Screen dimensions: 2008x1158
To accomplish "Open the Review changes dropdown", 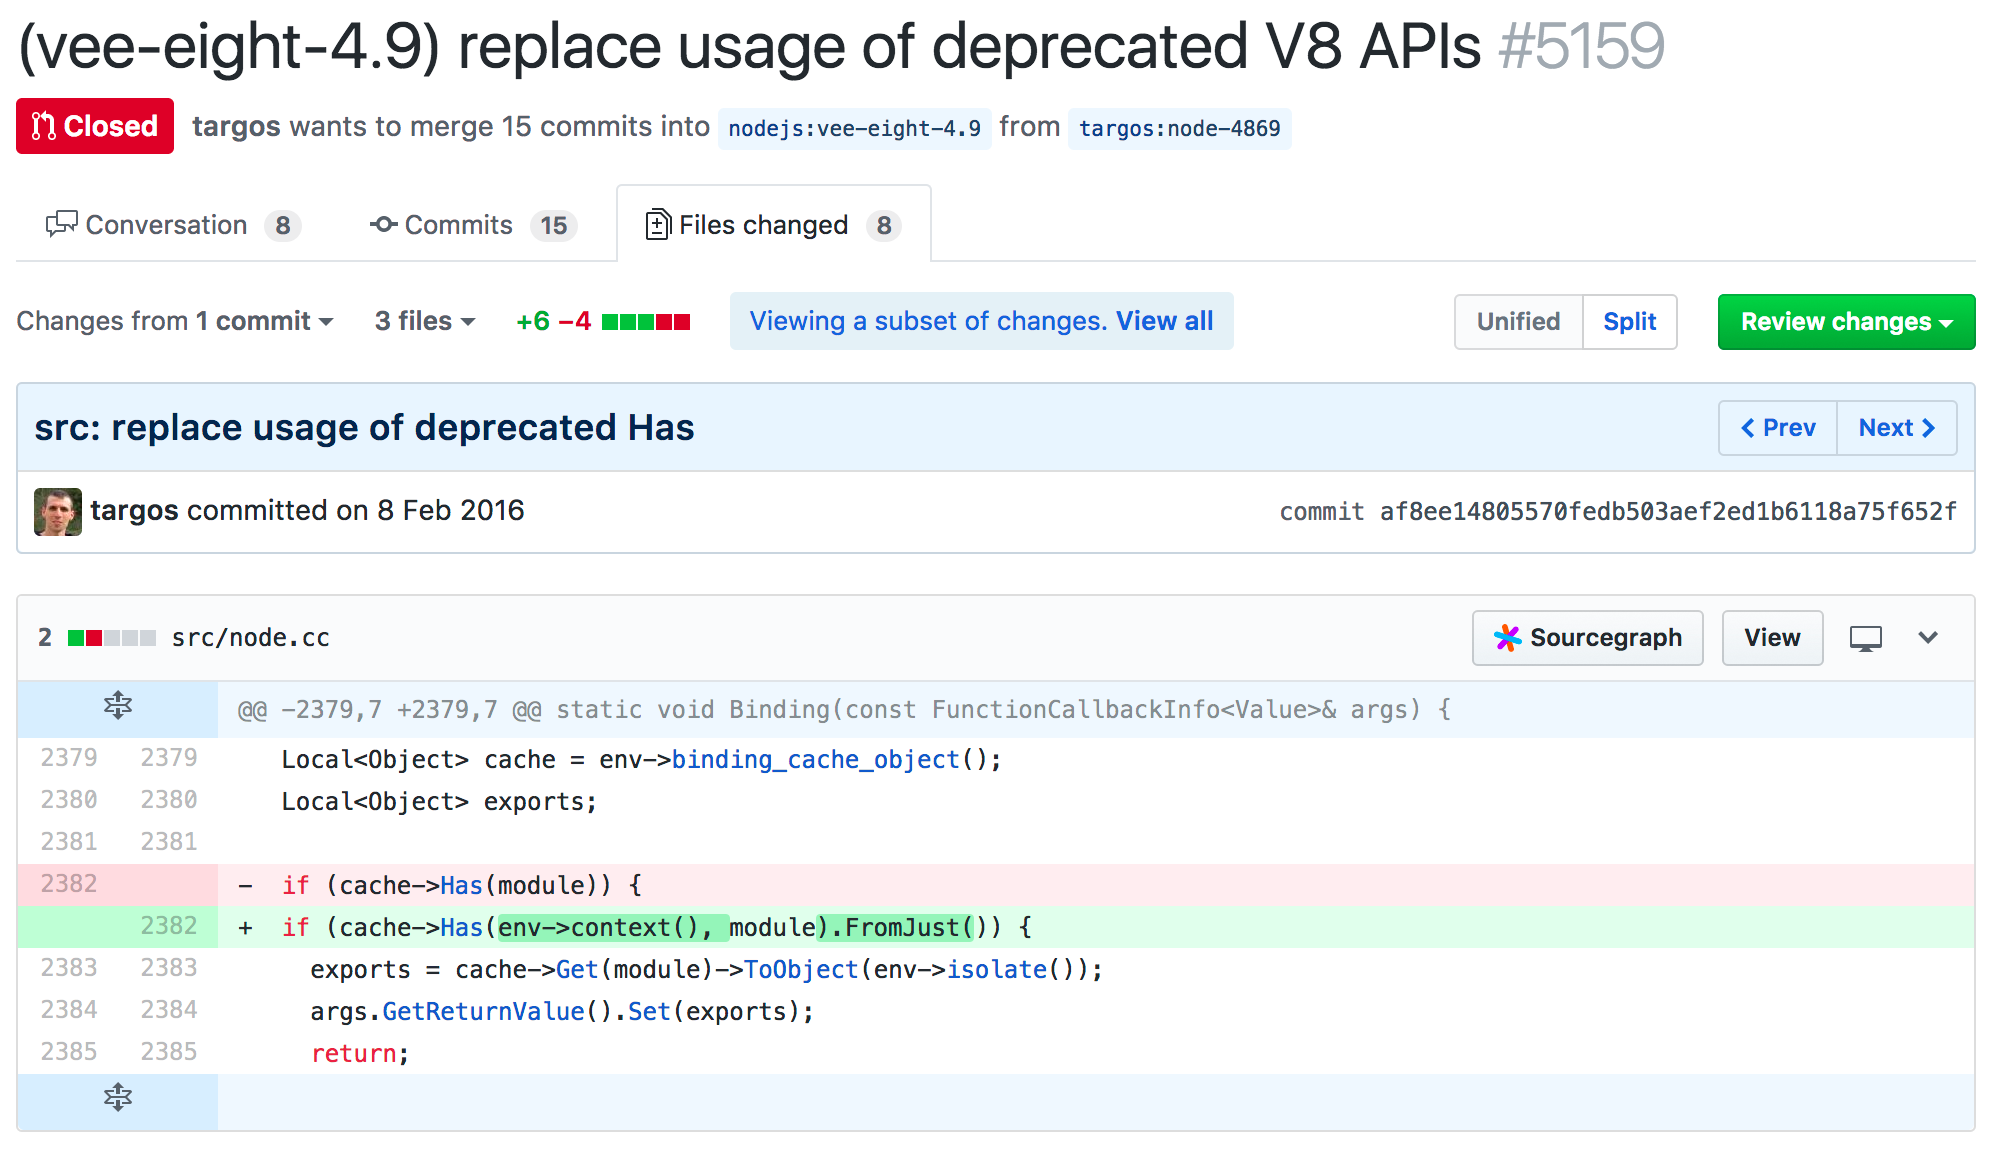I will pos(1846,322).
